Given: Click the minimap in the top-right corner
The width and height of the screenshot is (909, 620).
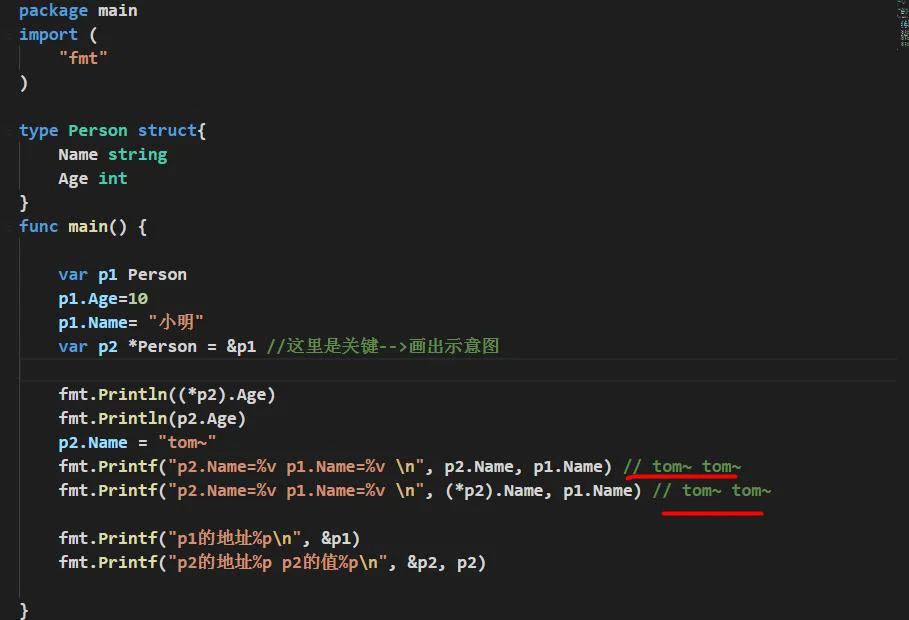Looking at the screenshot, I should click(903, 23).
